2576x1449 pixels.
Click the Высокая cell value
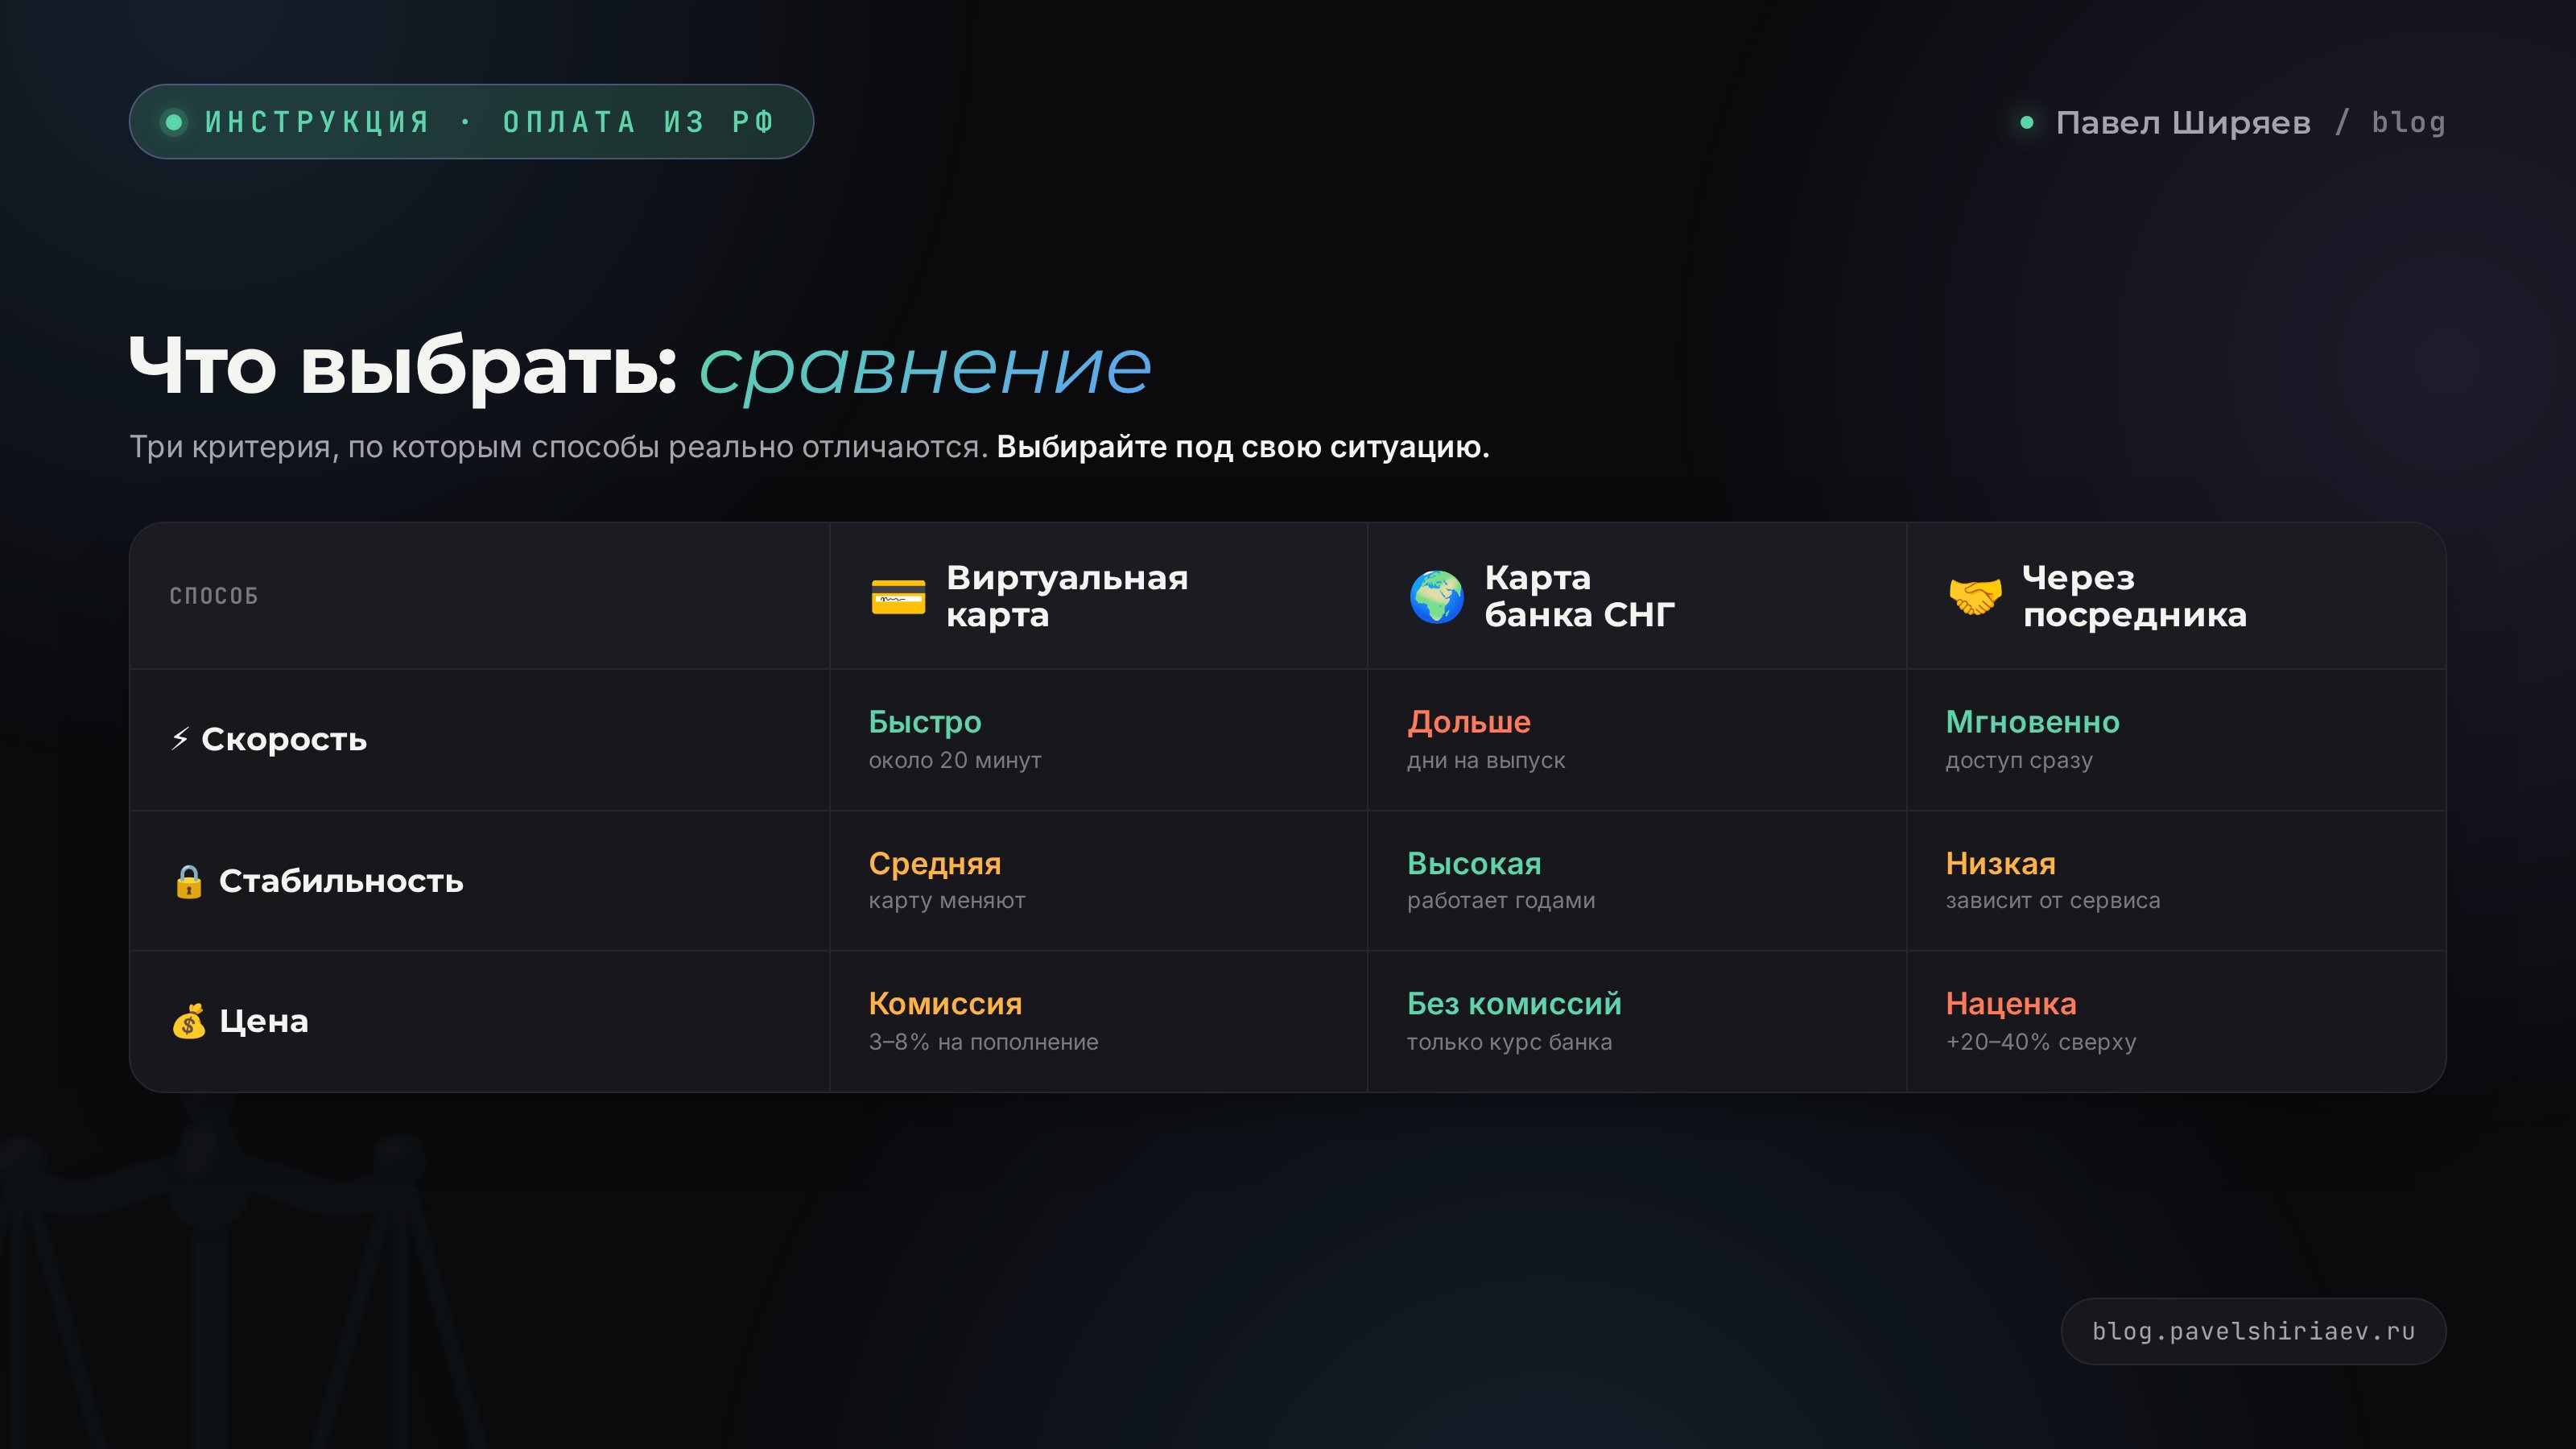click(1474, 863)
